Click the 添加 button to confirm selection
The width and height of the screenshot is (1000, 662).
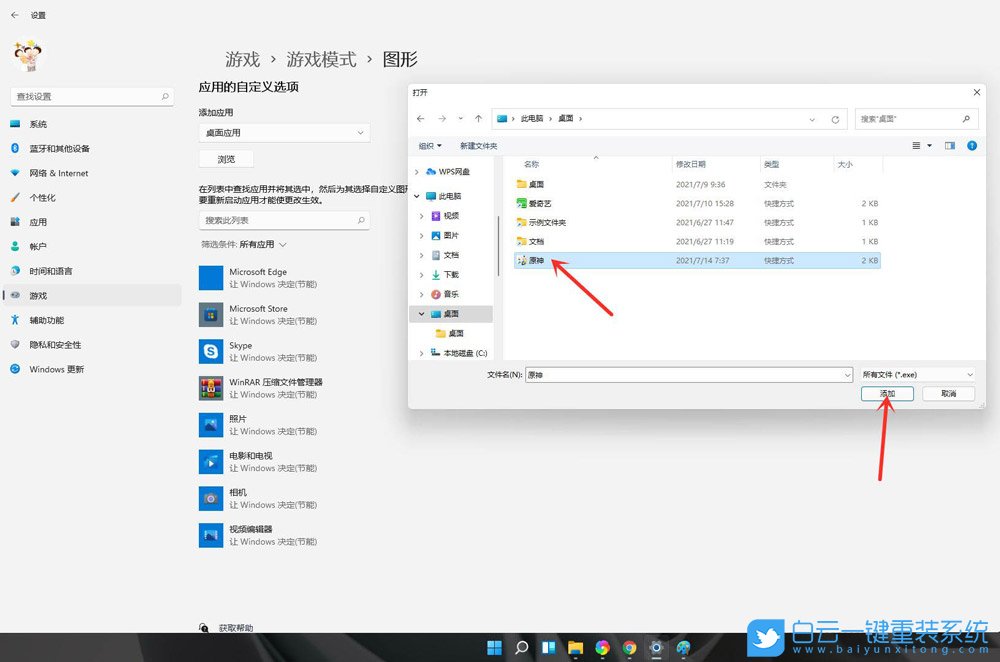click(x=886, y=393)
